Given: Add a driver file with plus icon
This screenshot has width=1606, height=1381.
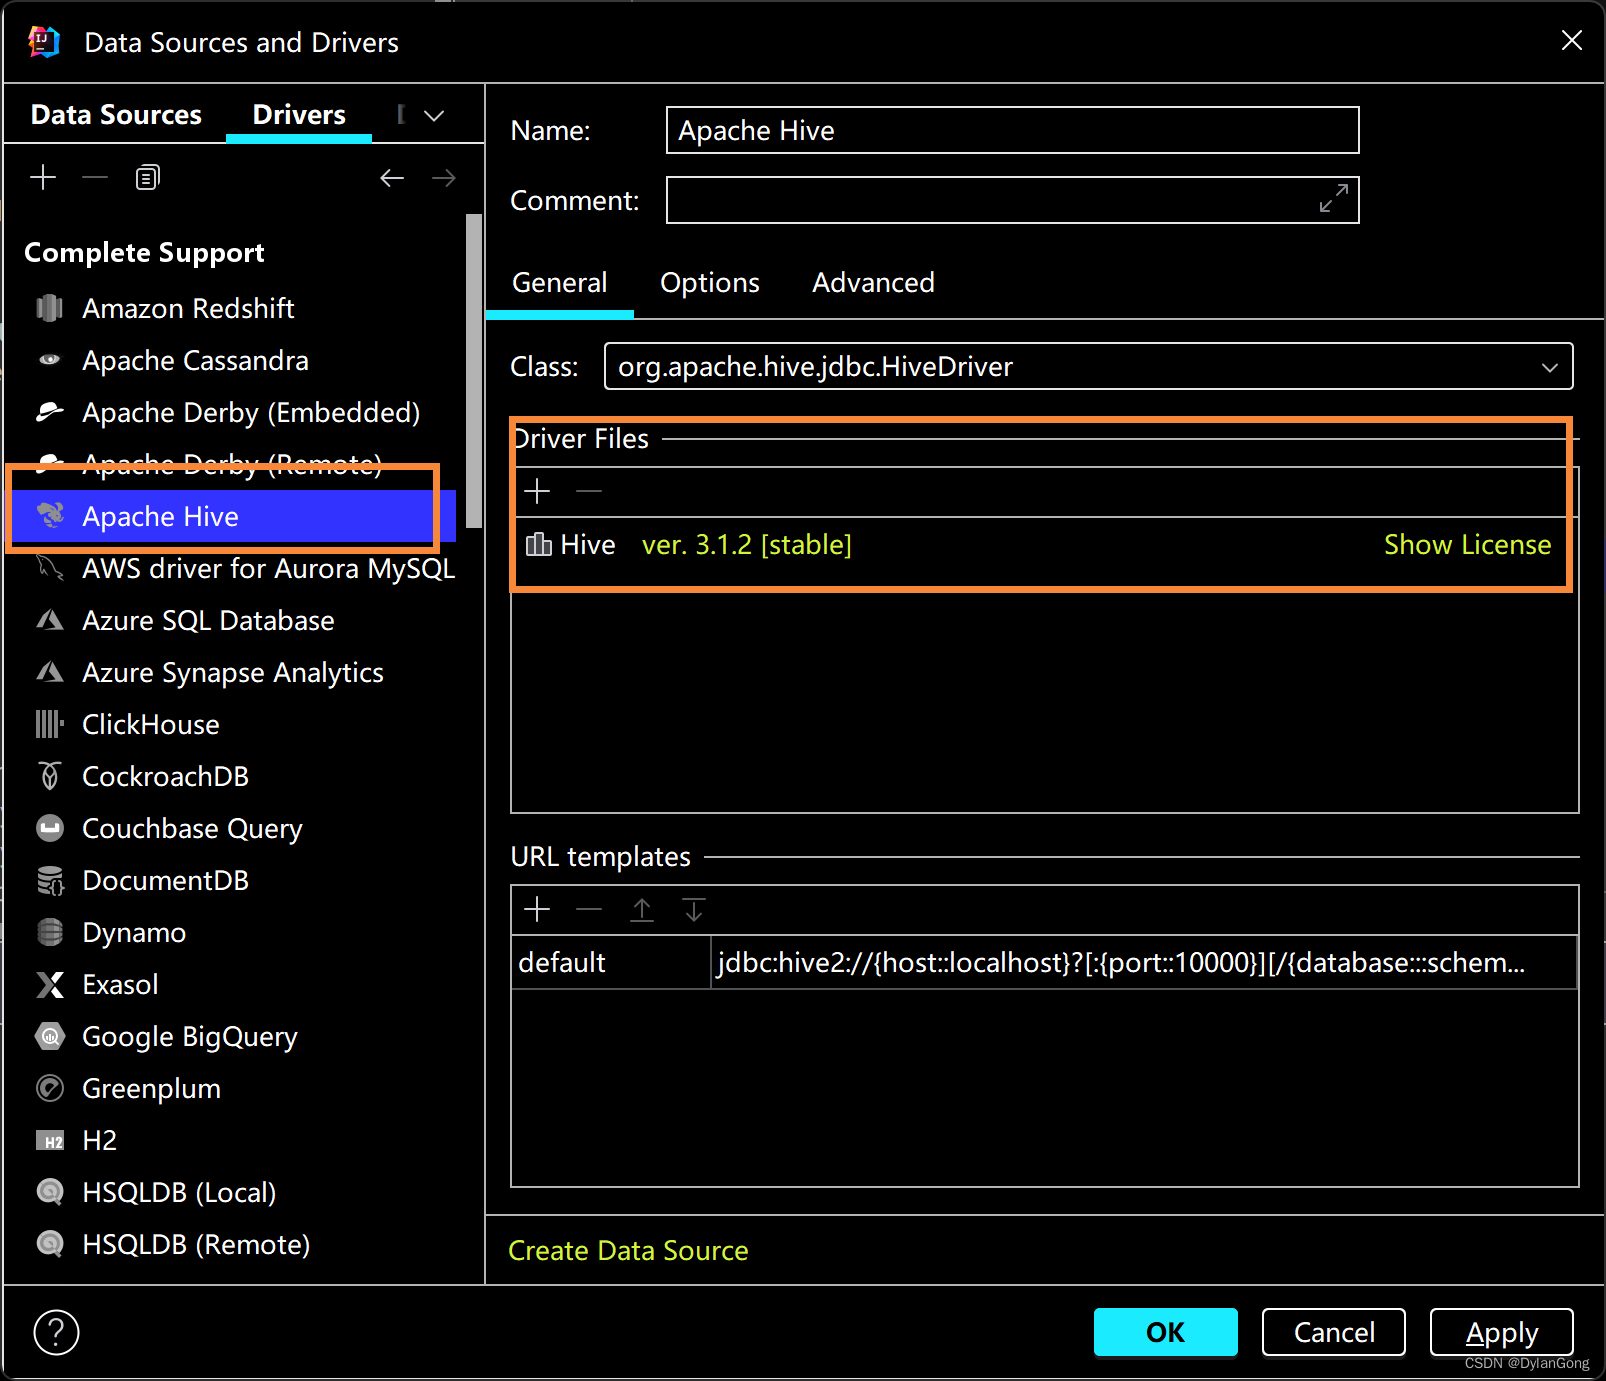Looking at the screenshot, I should pyautogui.click(x=538, y=491).
